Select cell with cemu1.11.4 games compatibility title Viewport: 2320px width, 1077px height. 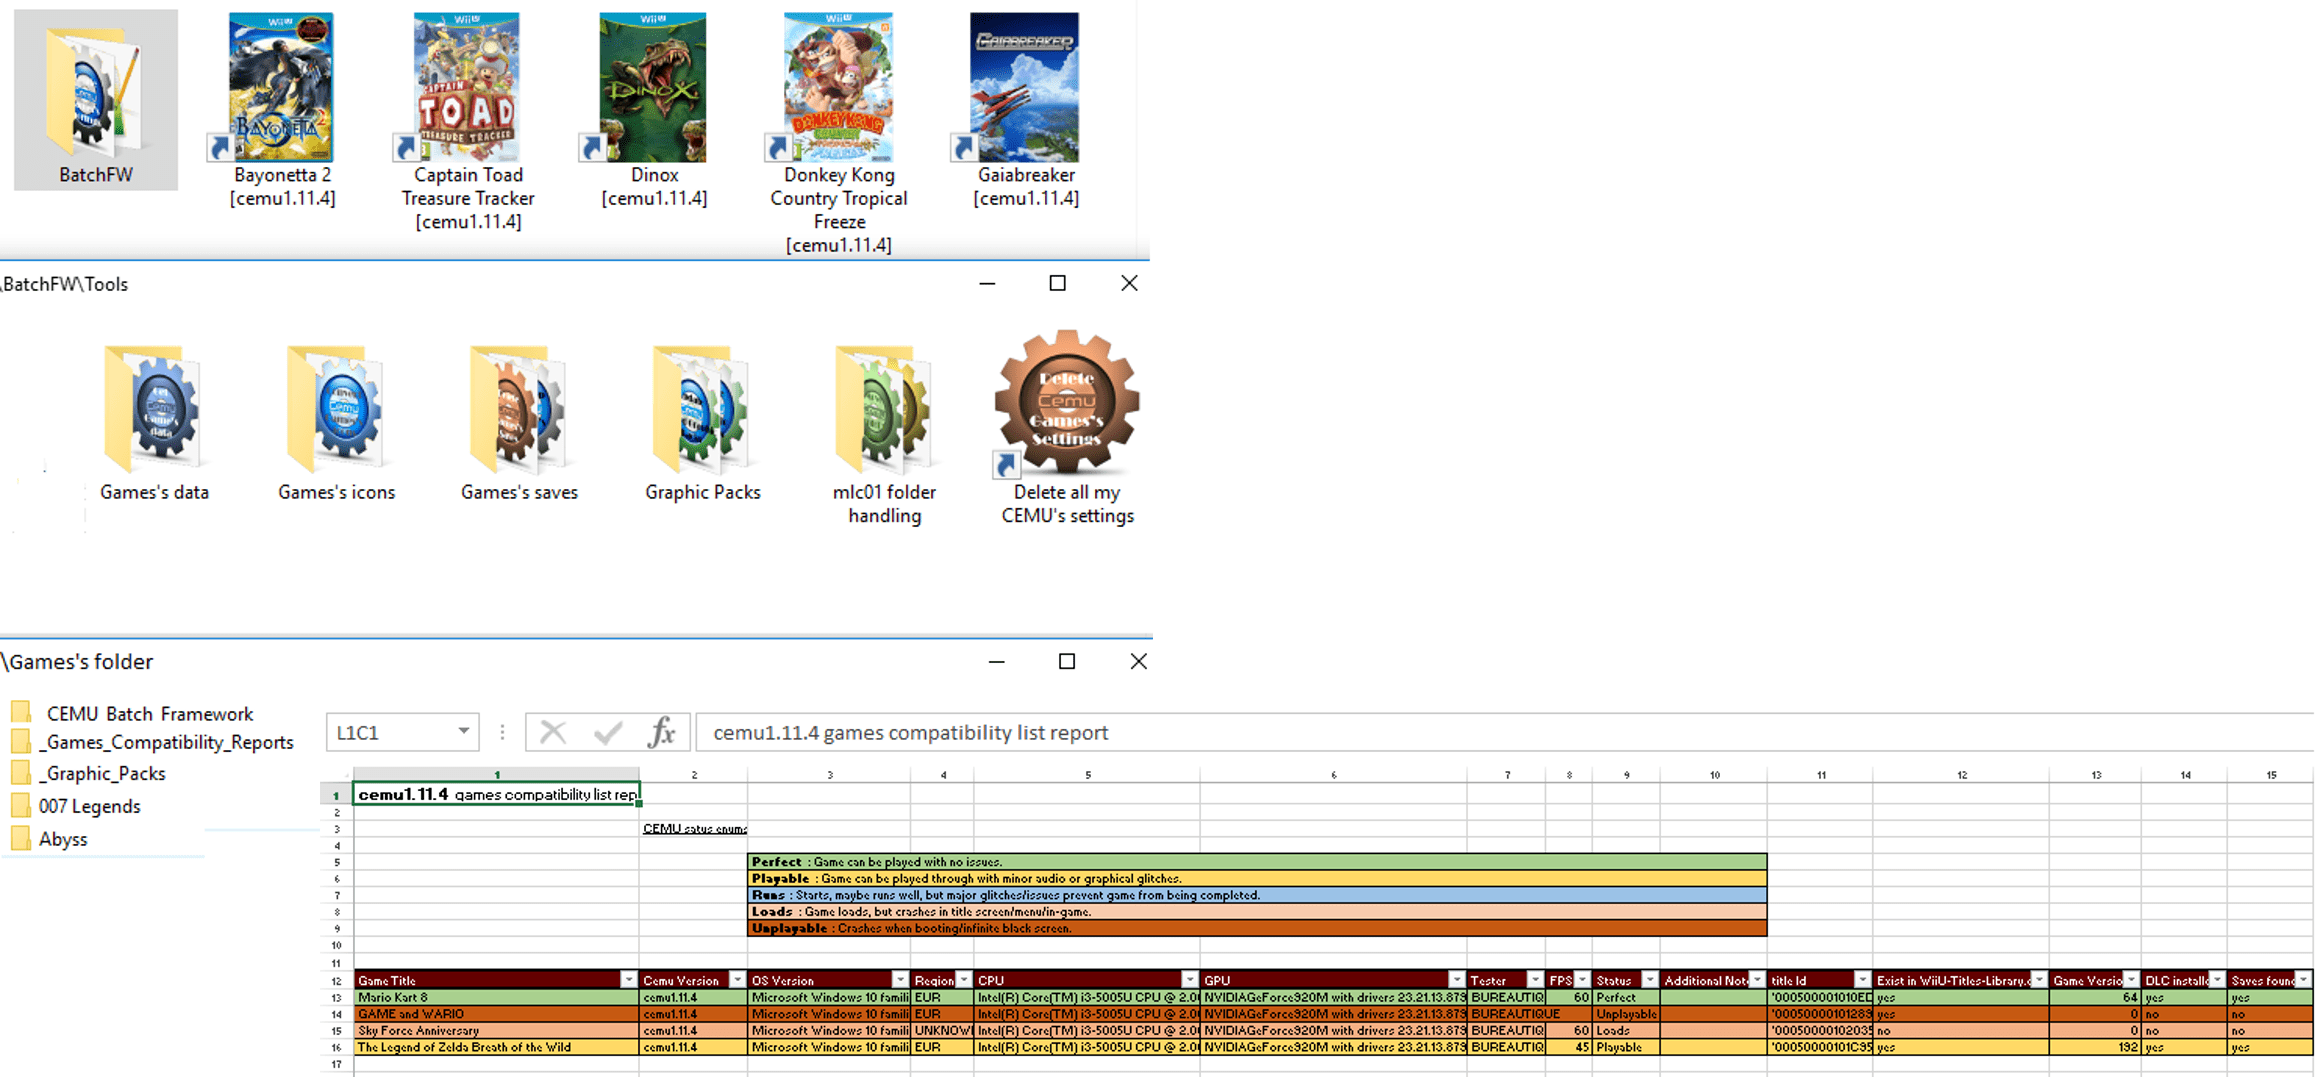[x=497, y=795]
